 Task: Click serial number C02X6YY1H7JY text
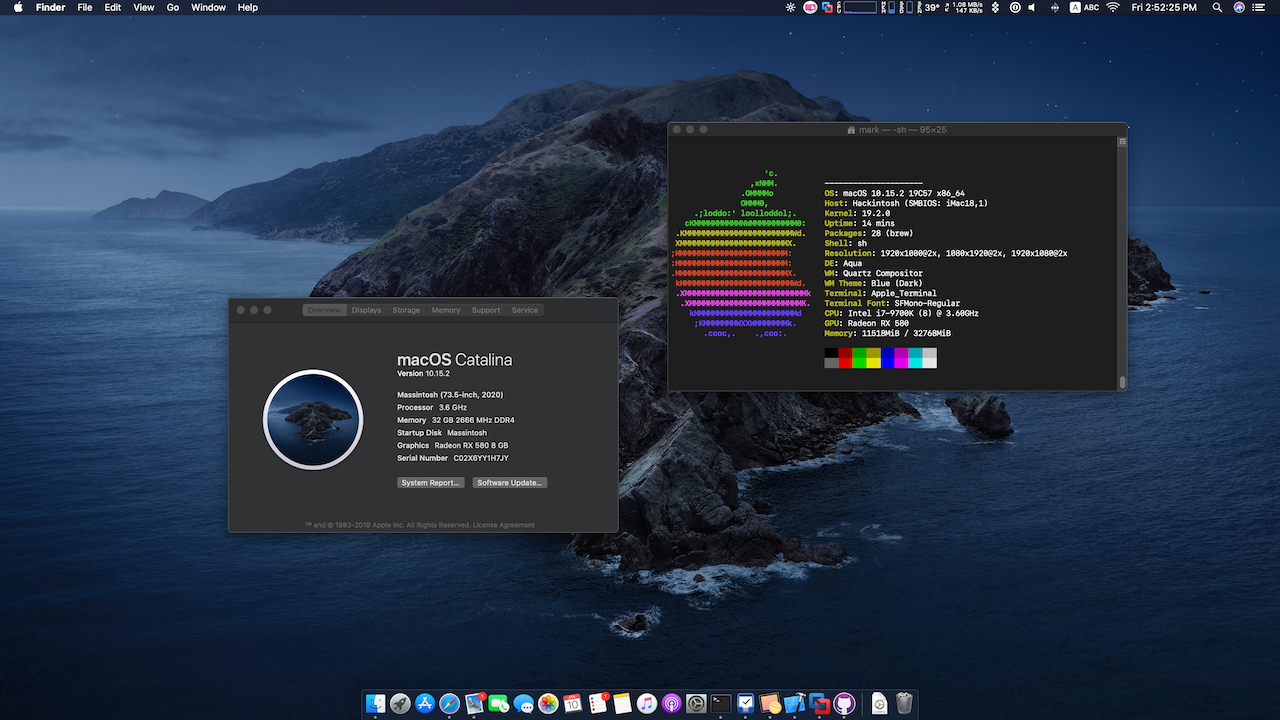point(481,458)
